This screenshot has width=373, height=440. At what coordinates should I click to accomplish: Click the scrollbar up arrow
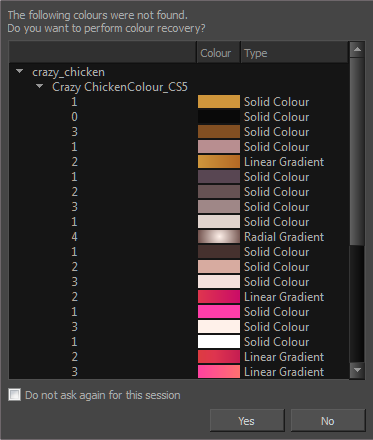[x=357, y=50]
